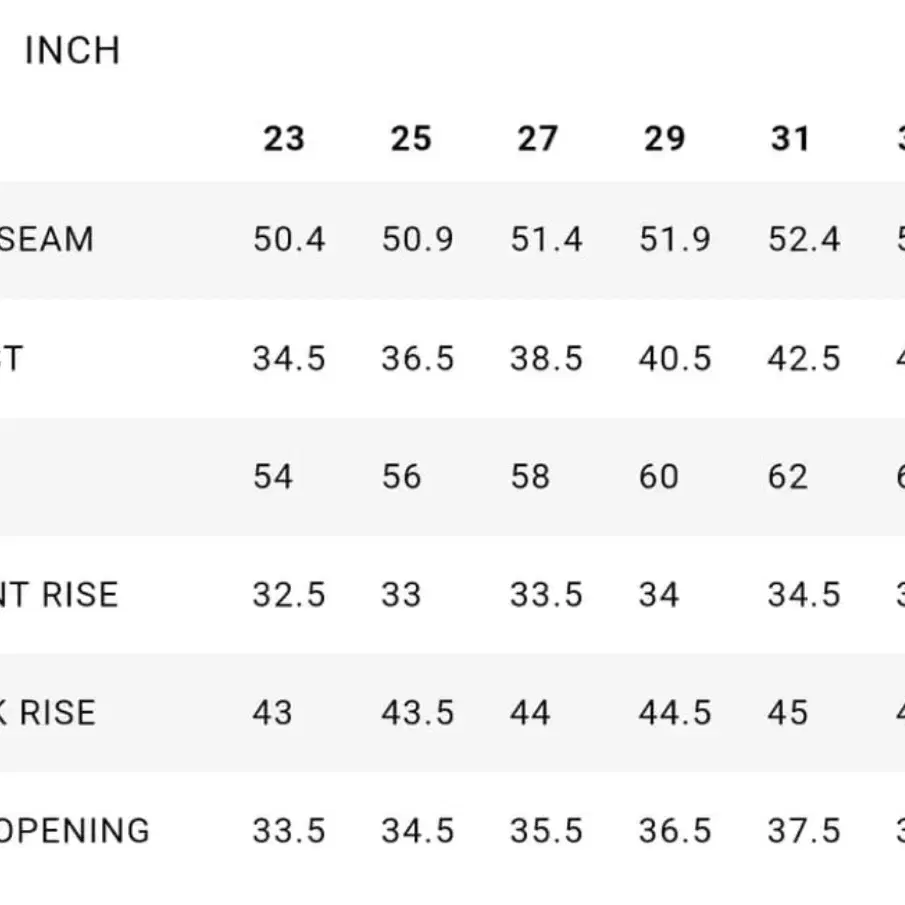Click the 37.5 opening value
905x905 pixels.
[804, 831]
